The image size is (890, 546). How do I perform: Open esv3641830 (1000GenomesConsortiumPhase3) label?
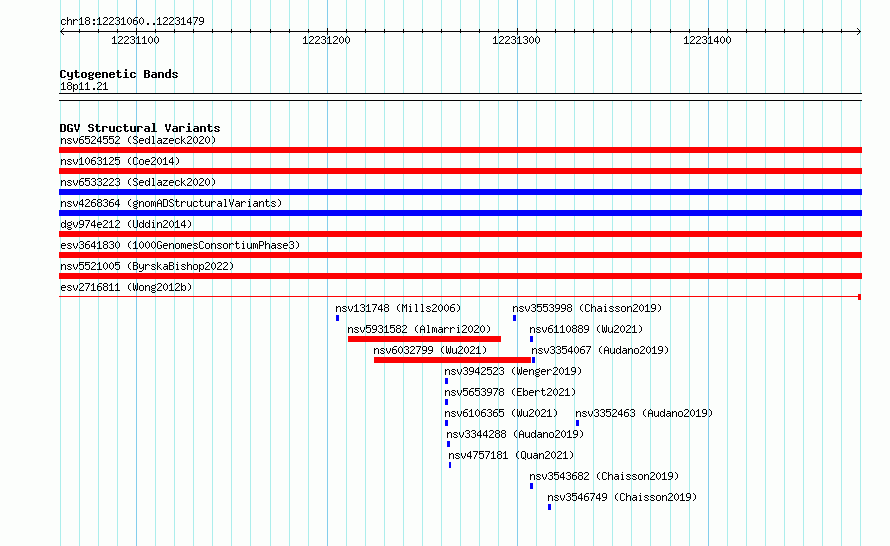click(180, 245)
